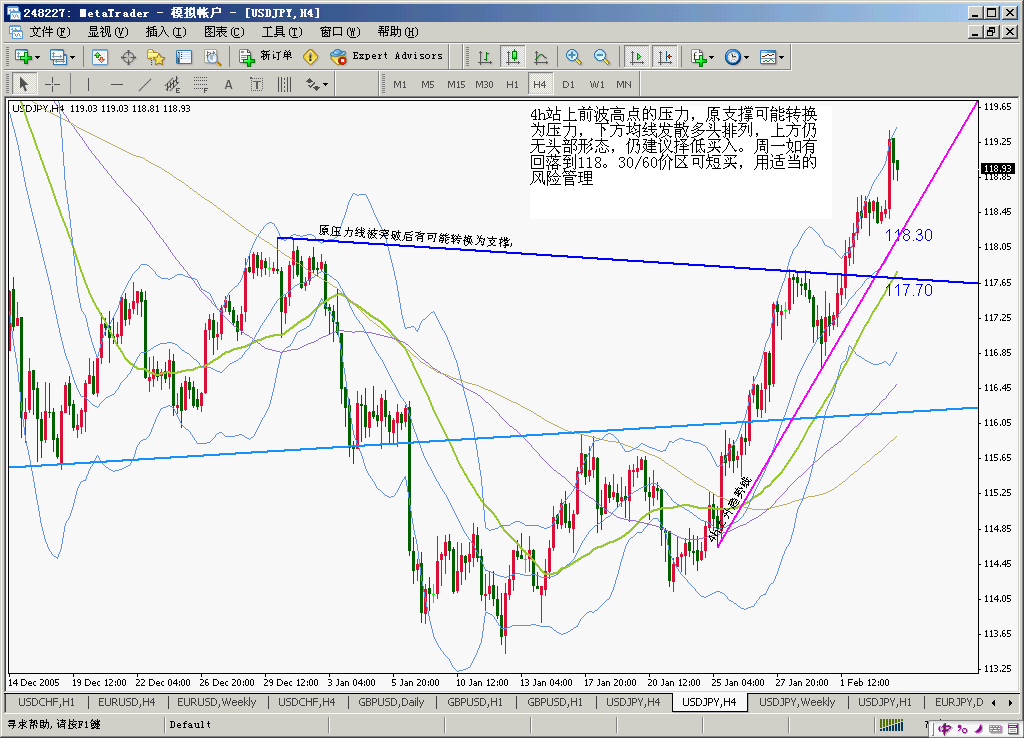
Task: Open the Navigator folder-star icon
Action: [x=156, y=57]
